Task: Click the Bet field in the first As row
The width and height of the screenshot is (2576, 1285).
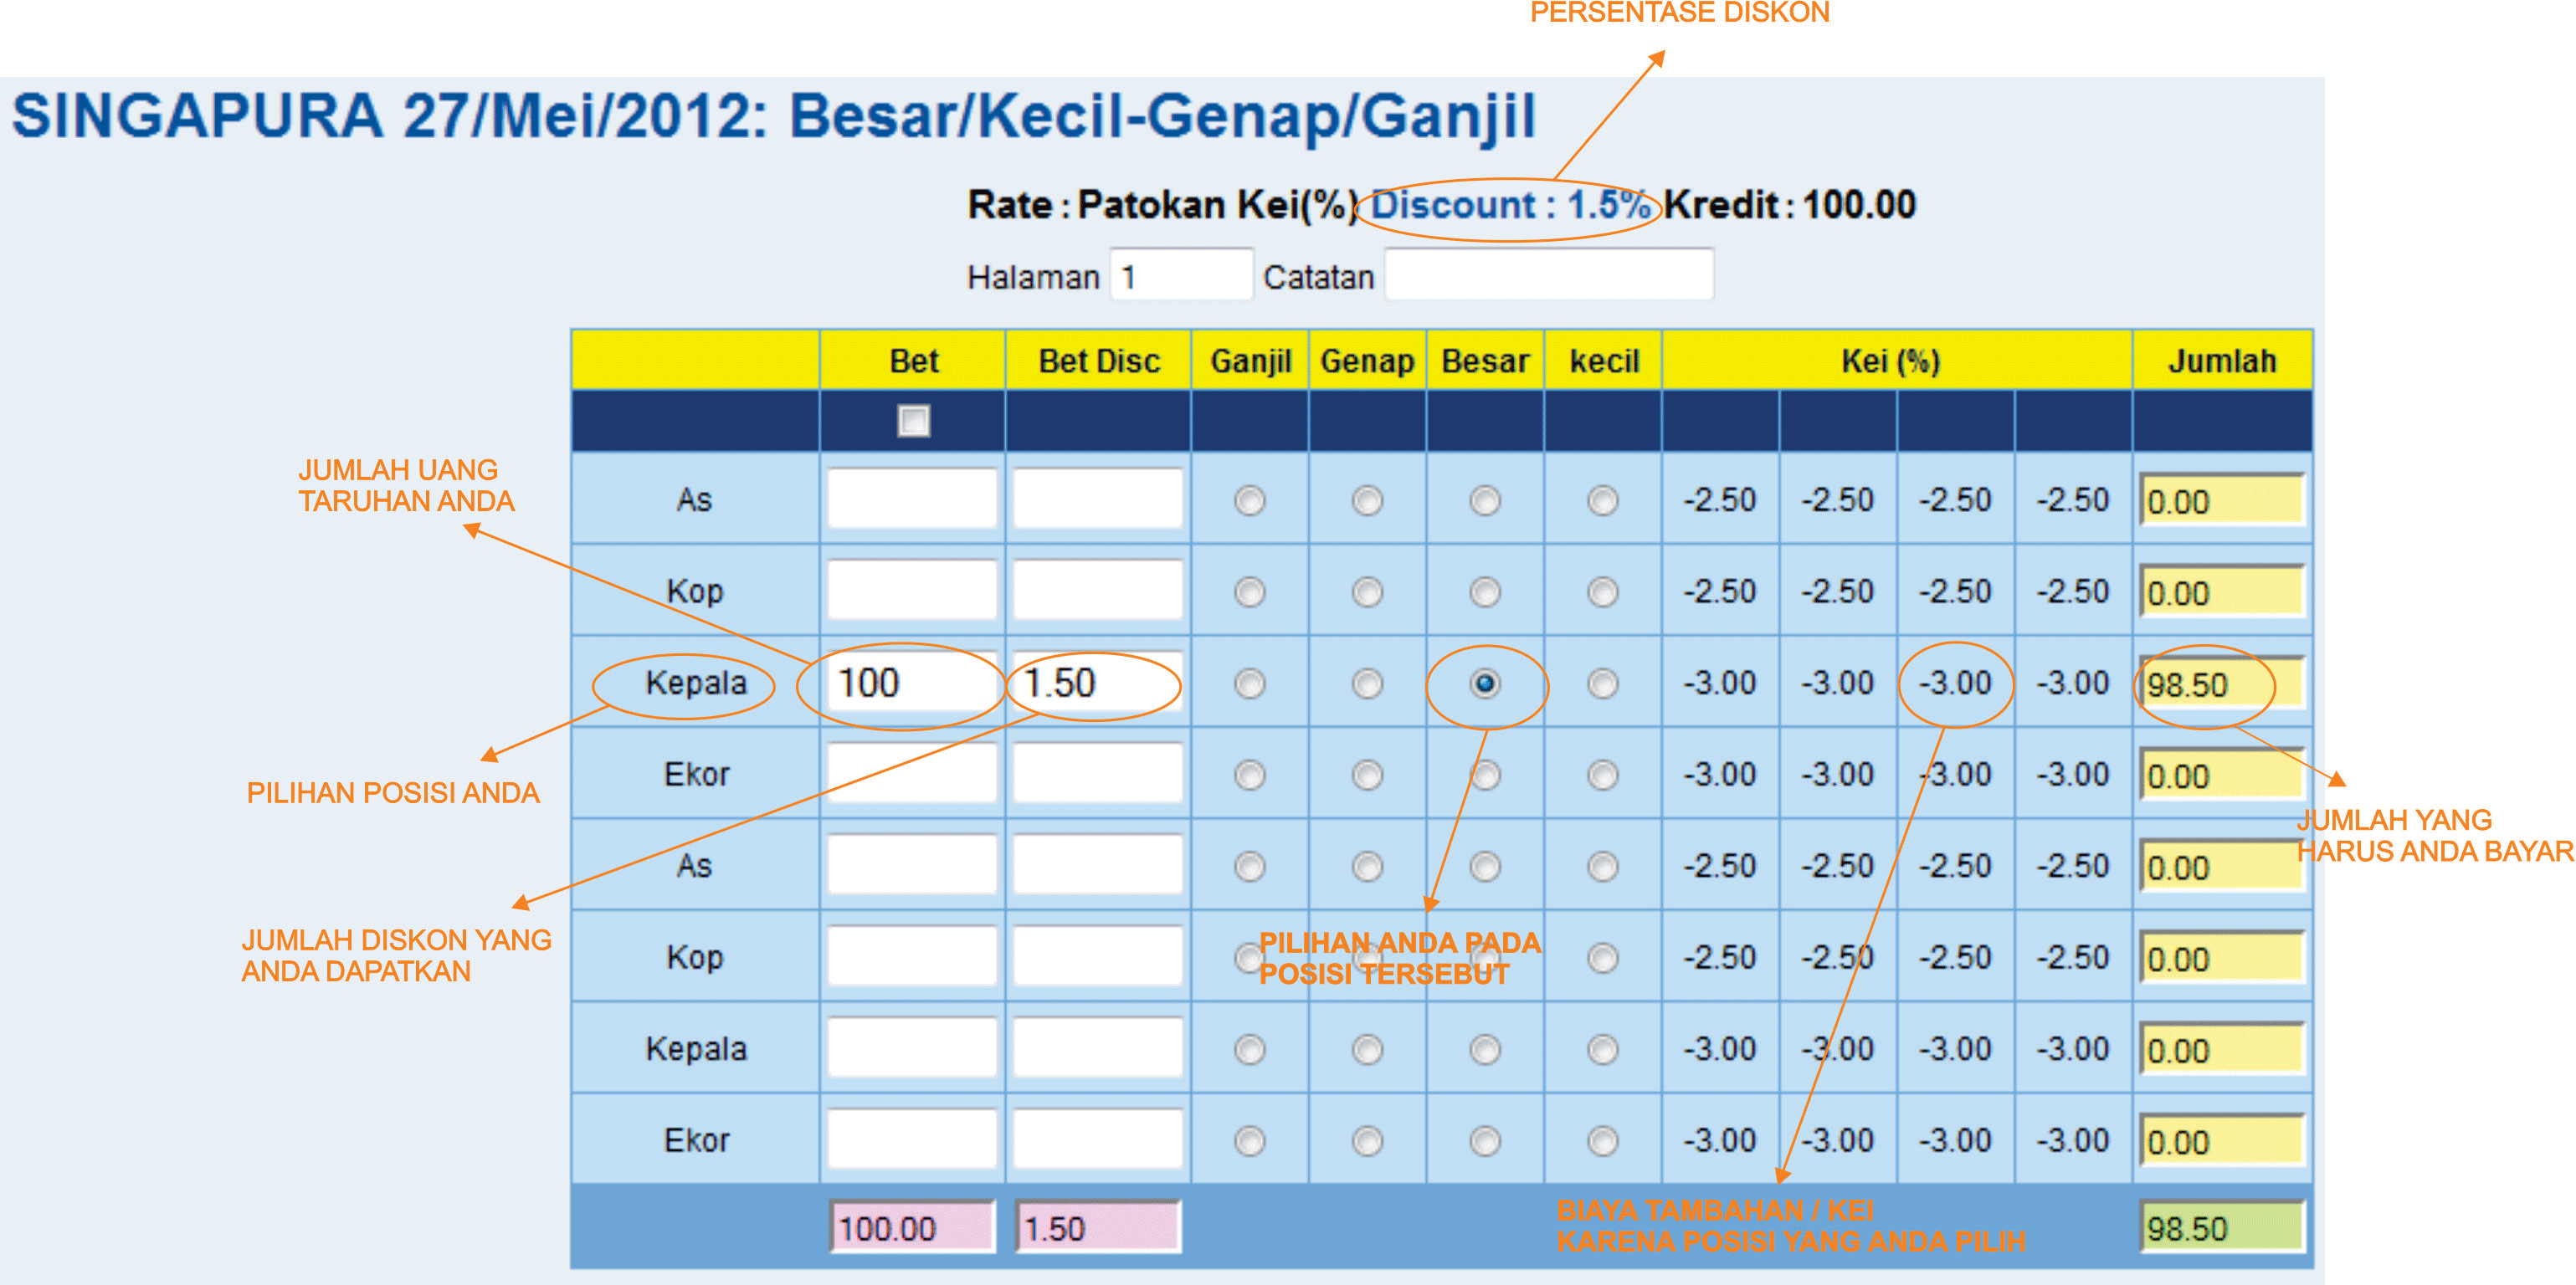Action: click(912, 499)
